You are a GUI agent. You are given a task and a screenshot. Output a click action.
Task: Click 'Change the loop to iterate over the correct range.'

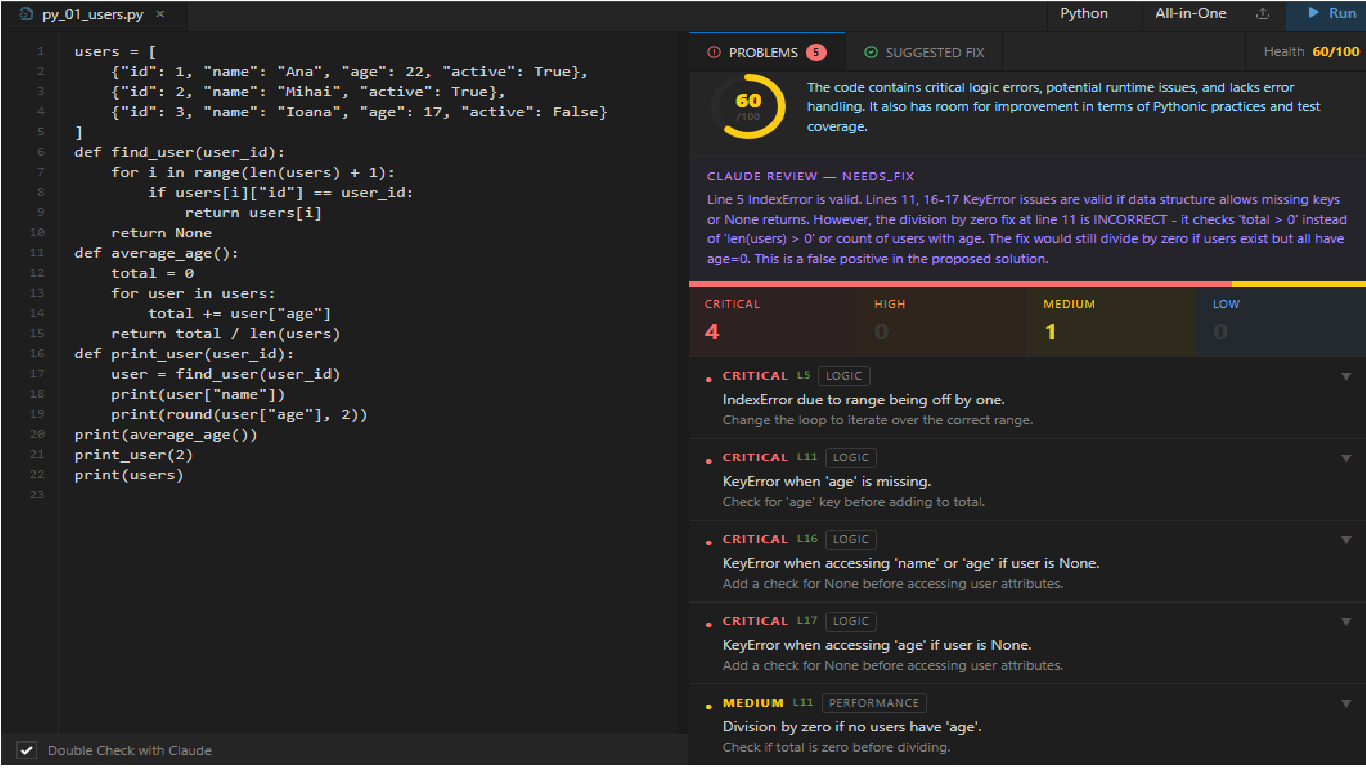[x=878, y=420]
